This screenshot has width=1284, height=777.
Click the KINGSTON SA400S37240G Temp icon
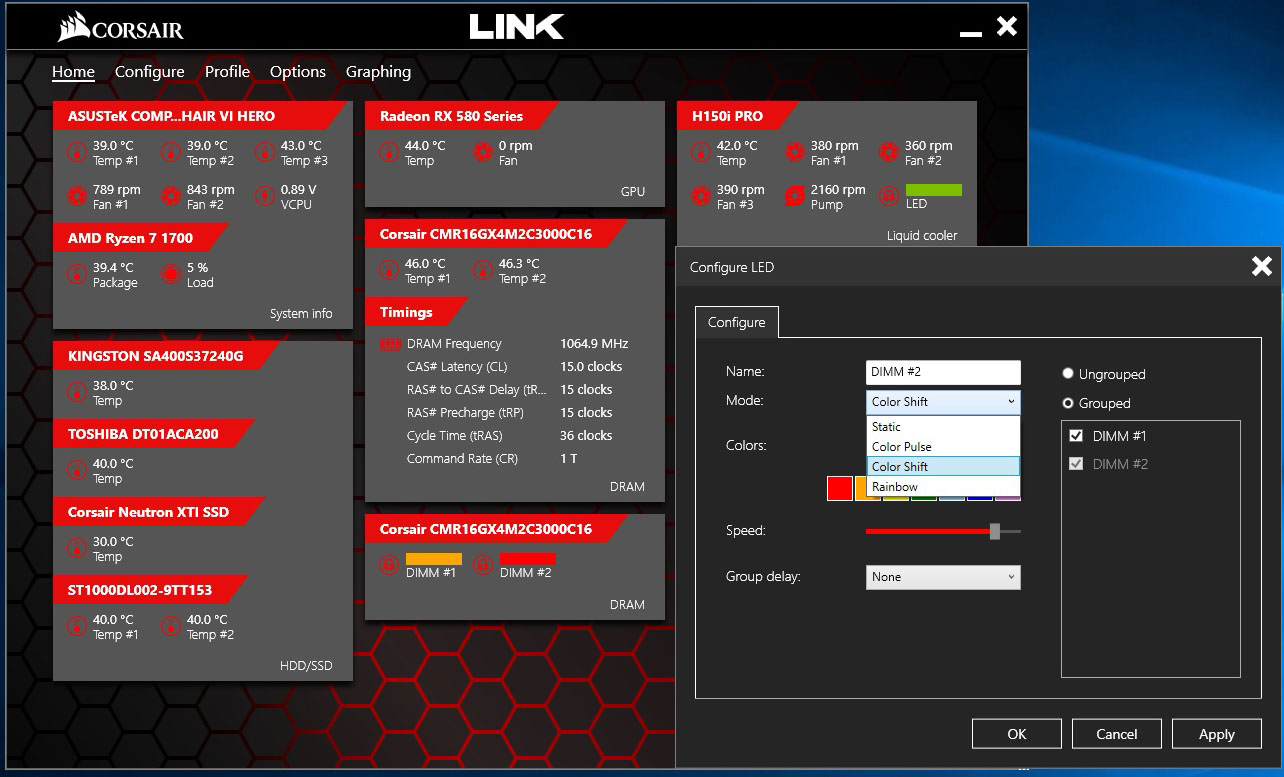coord(77,392)
